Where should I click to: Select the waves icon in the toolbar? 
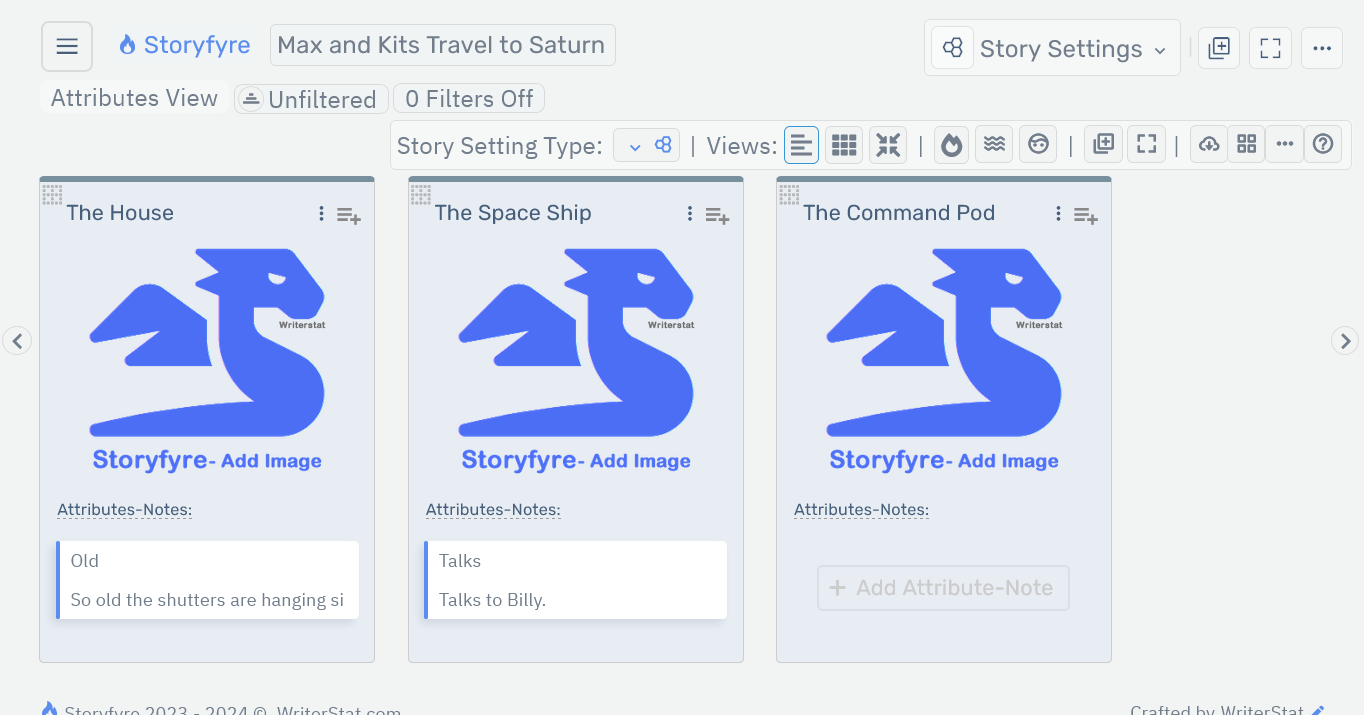pos(994,144)
